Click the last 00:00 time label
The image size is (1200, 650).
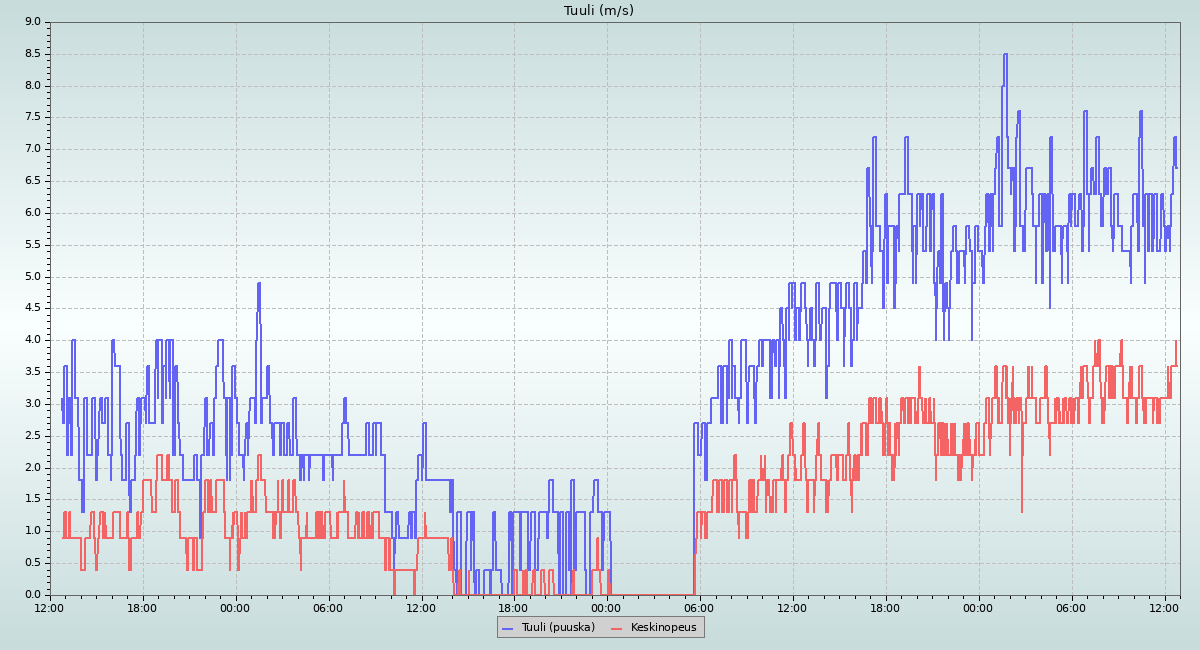(x=978, y=607)
